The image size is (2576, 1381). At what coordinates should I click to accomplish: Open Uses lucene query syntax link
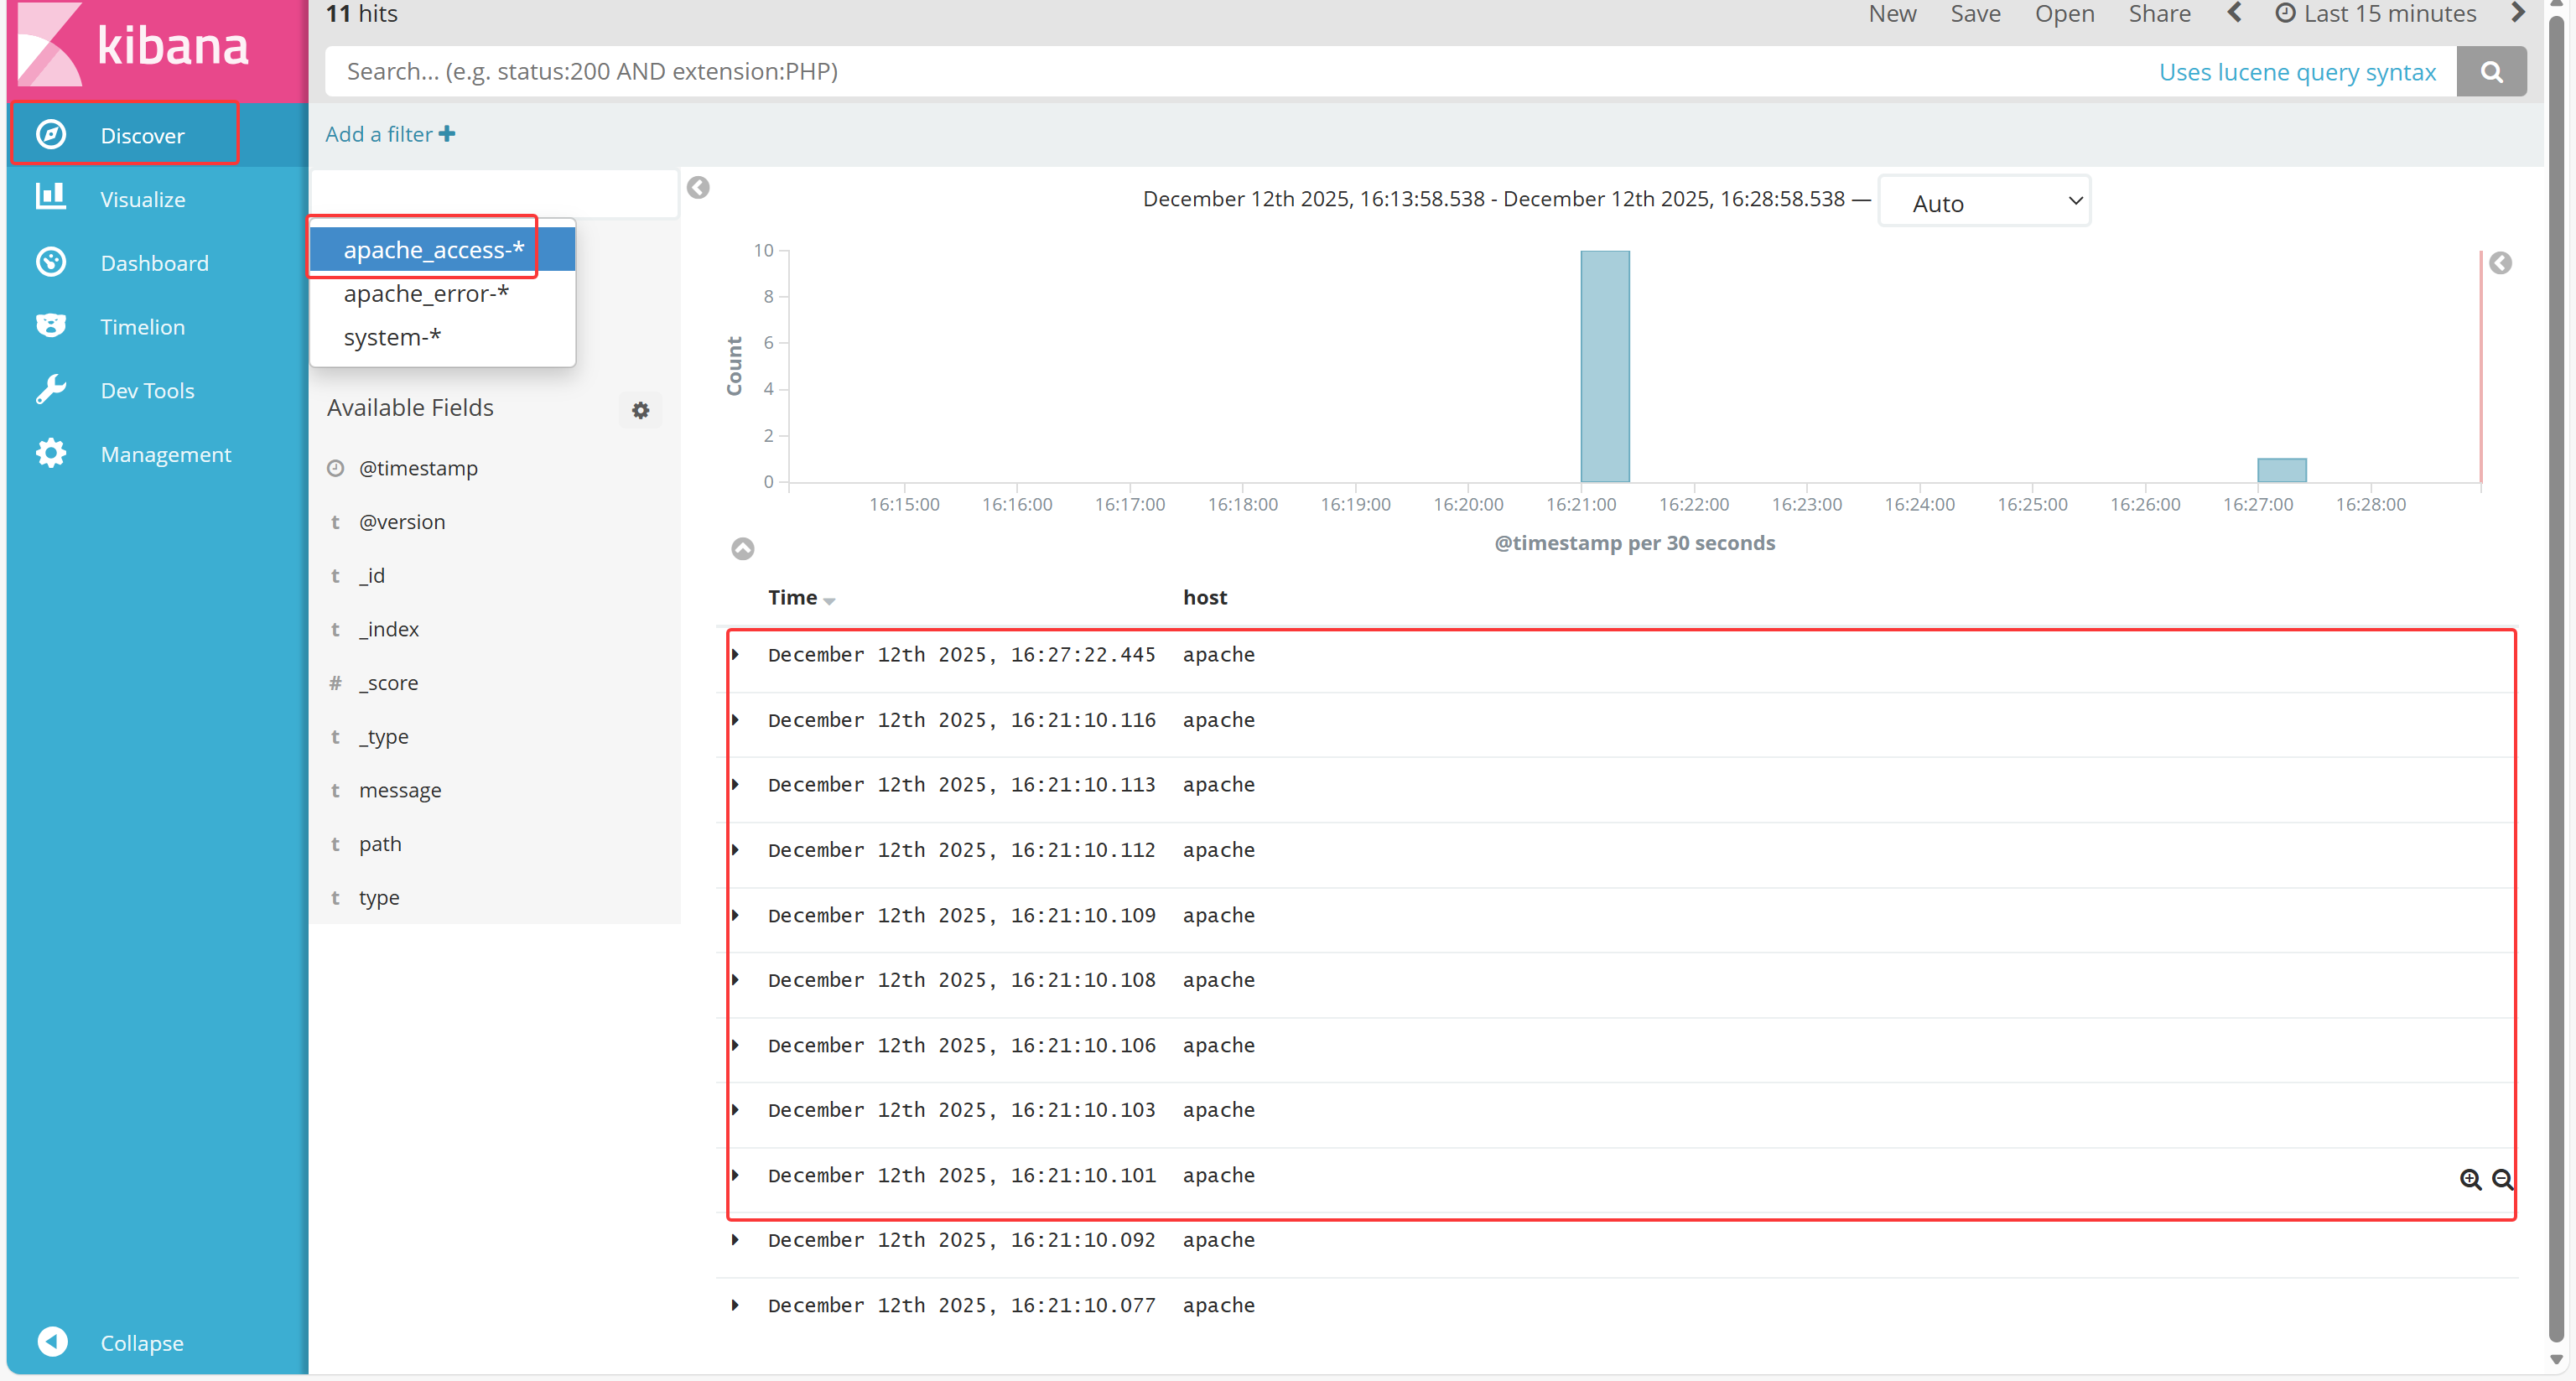pos(2297,72)
